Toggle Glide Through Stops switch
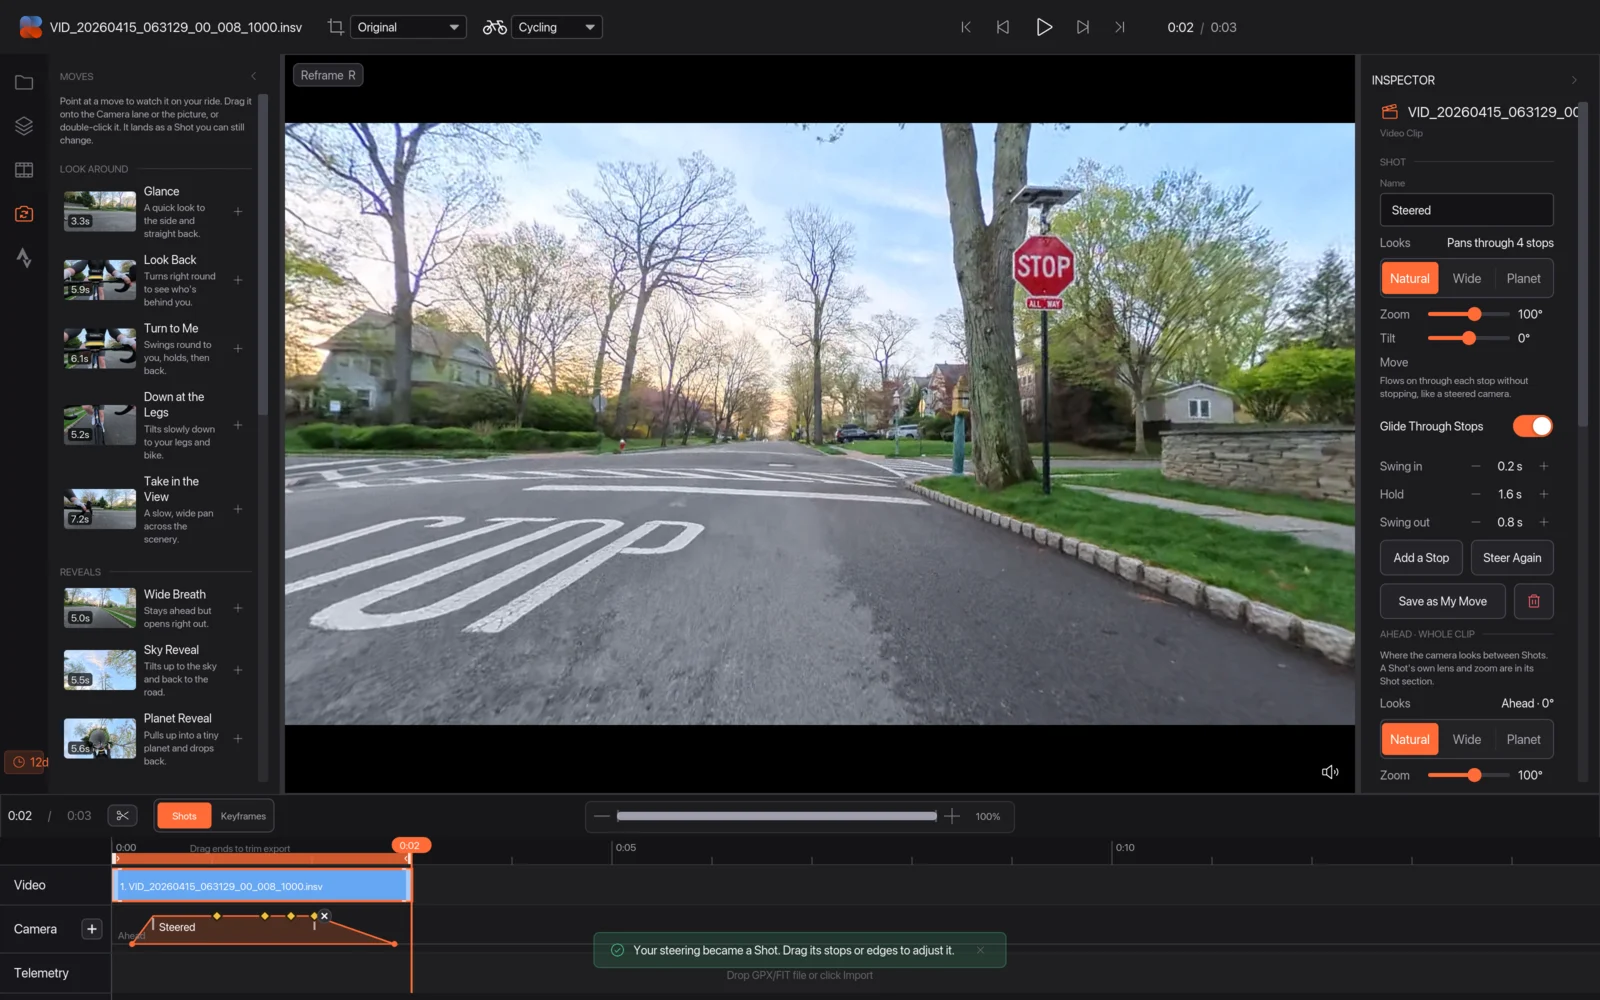This screenshot has width=1600, height=1000. (1532, 426)
